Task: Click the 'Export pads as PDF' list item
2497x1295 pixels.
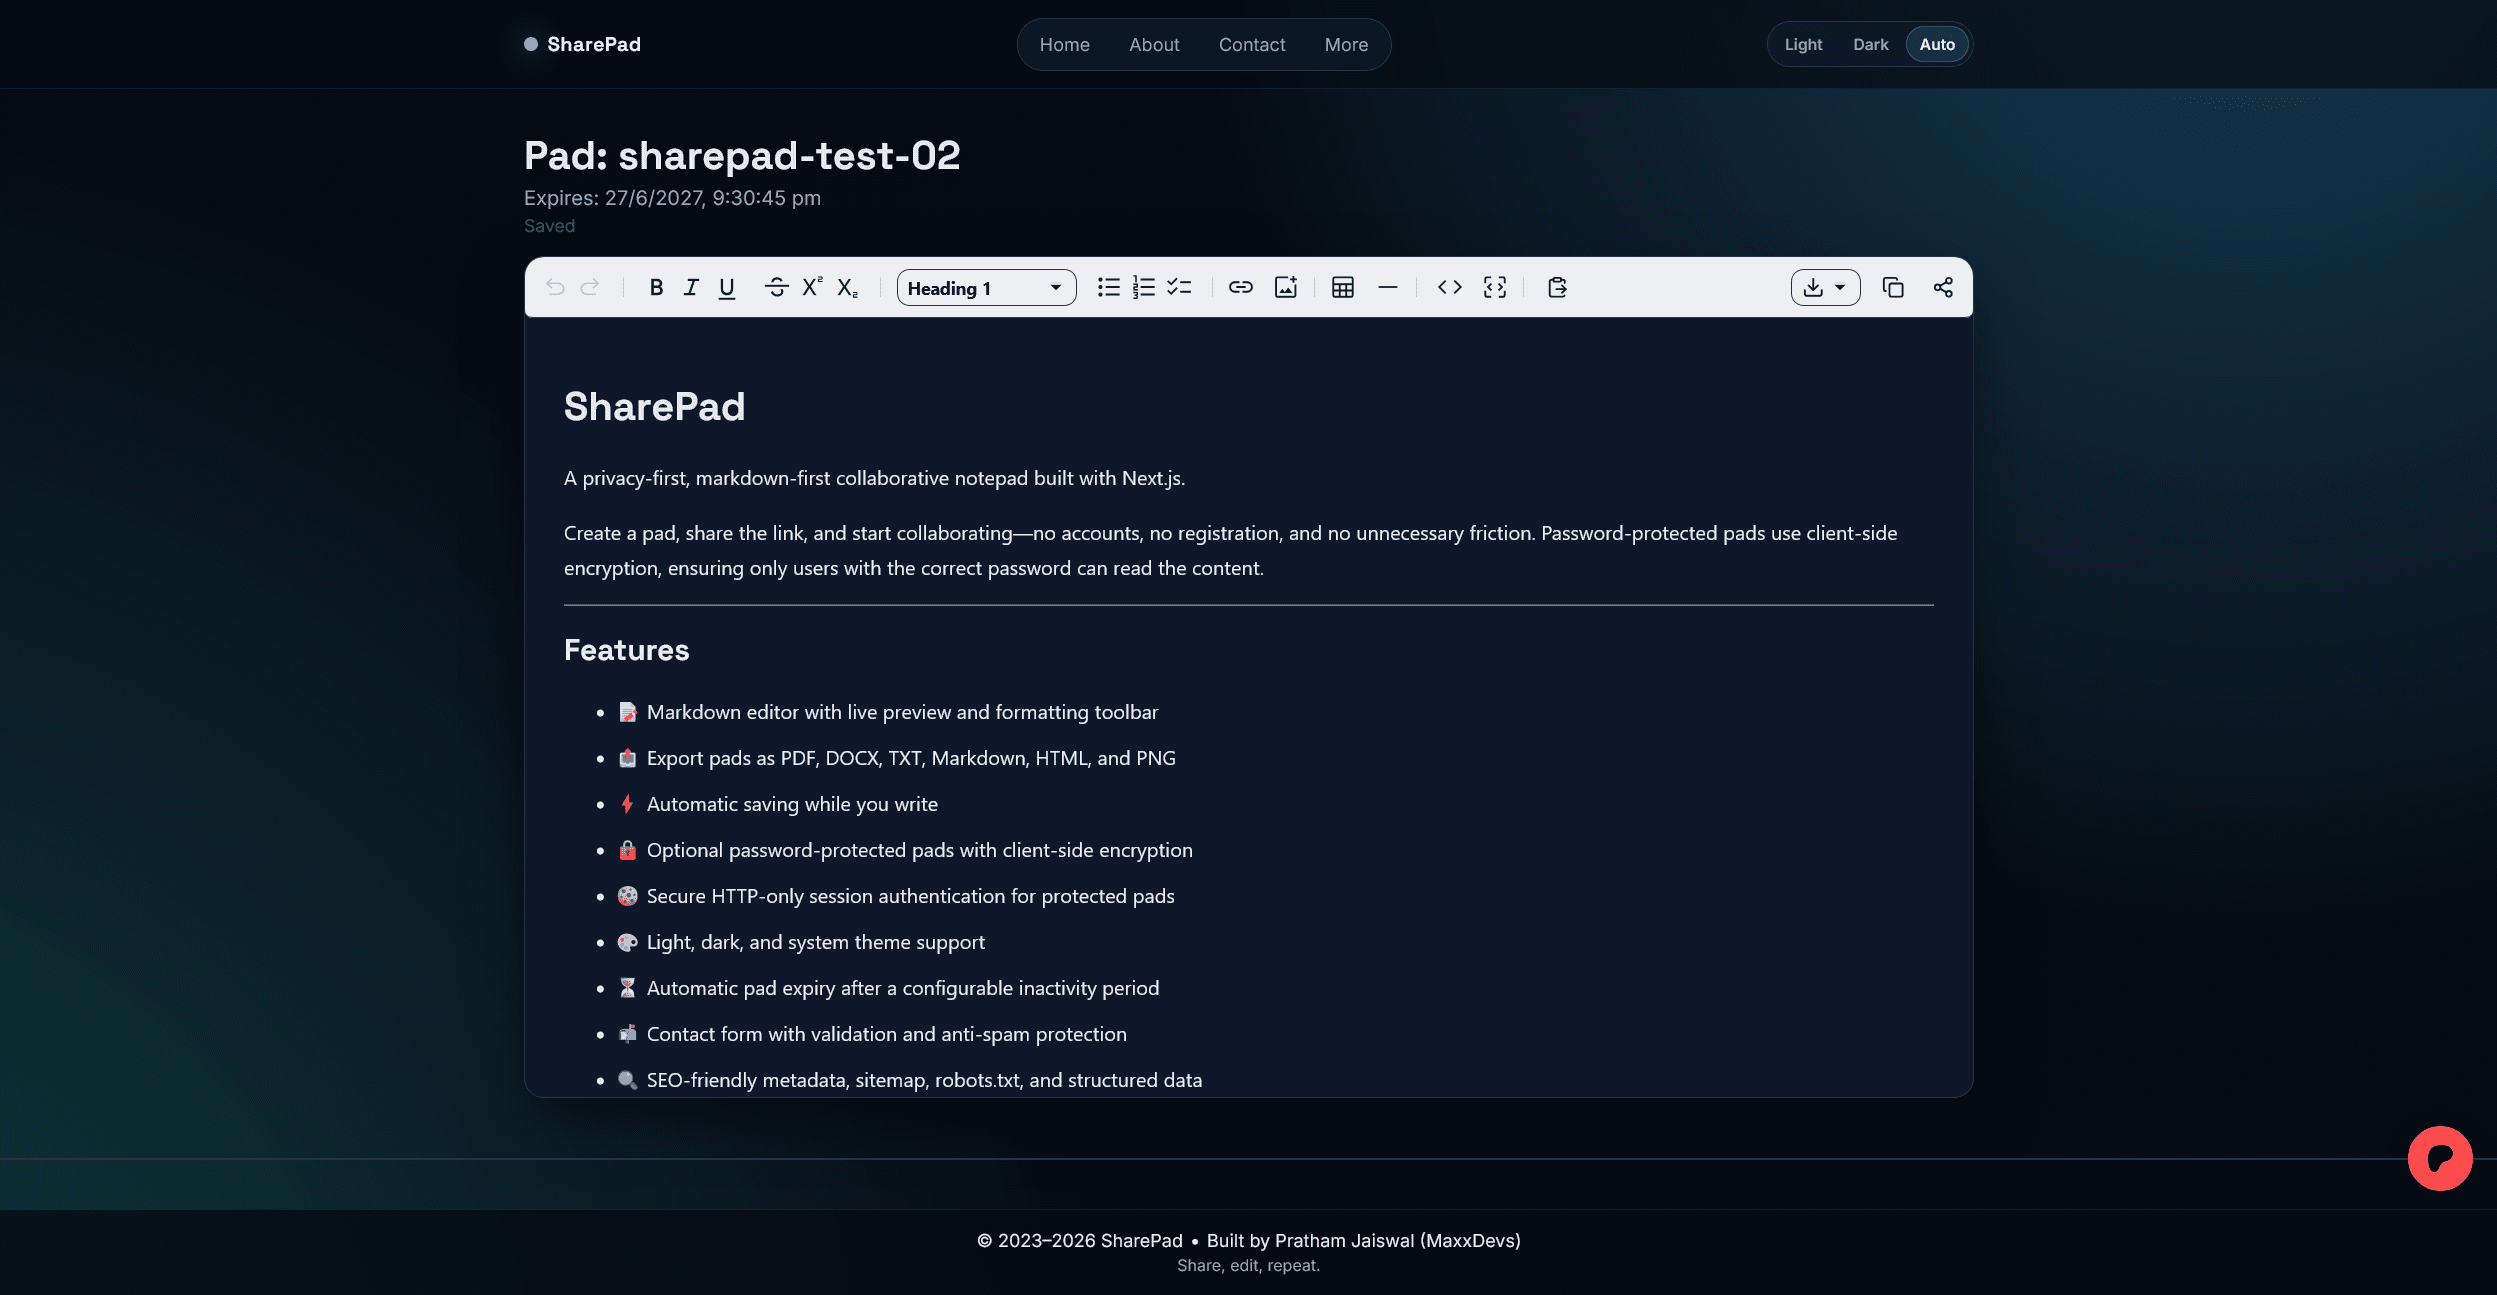Action: 911,759
